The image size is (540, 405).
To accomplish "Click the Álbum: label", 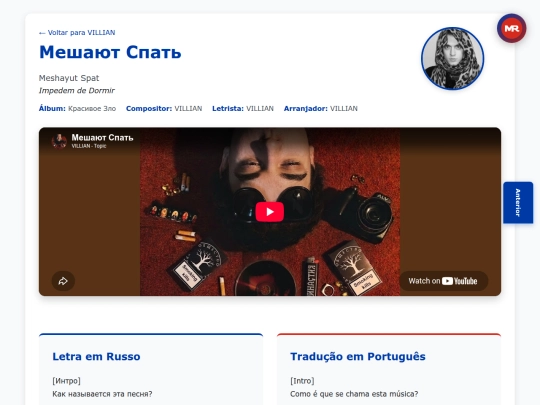I will coord(52,108).
